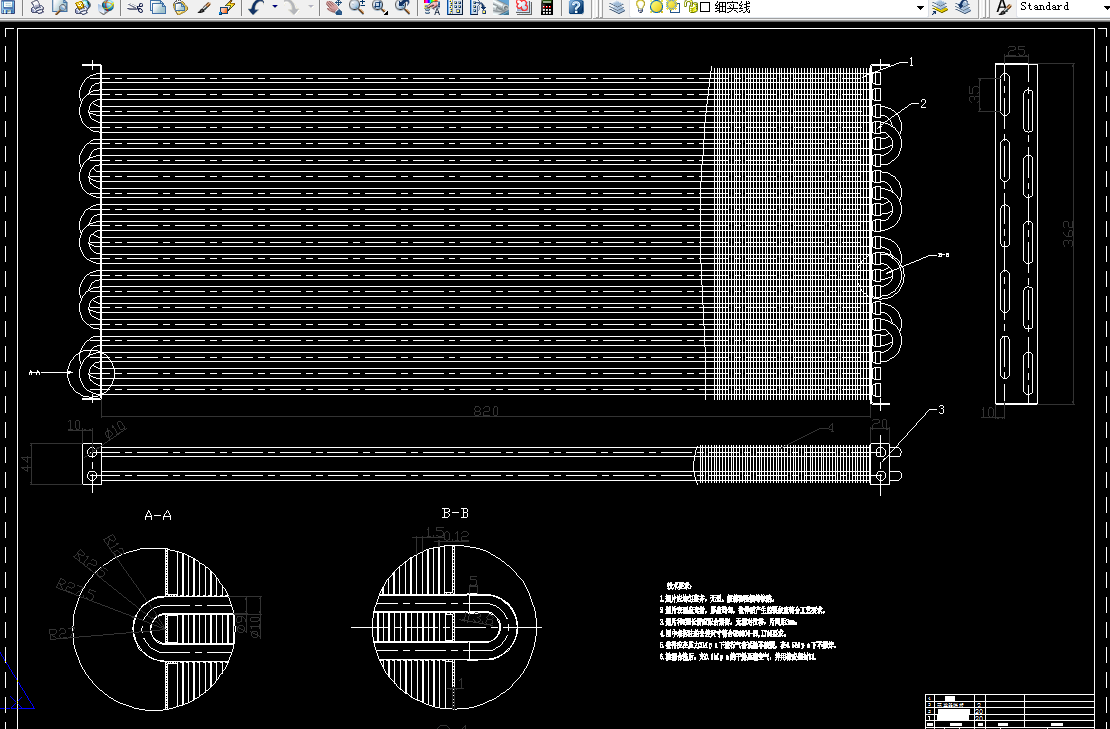Select the R22 radius dimension
Image resolution: width=1110 pixels, height=729 pixels.
62,633
